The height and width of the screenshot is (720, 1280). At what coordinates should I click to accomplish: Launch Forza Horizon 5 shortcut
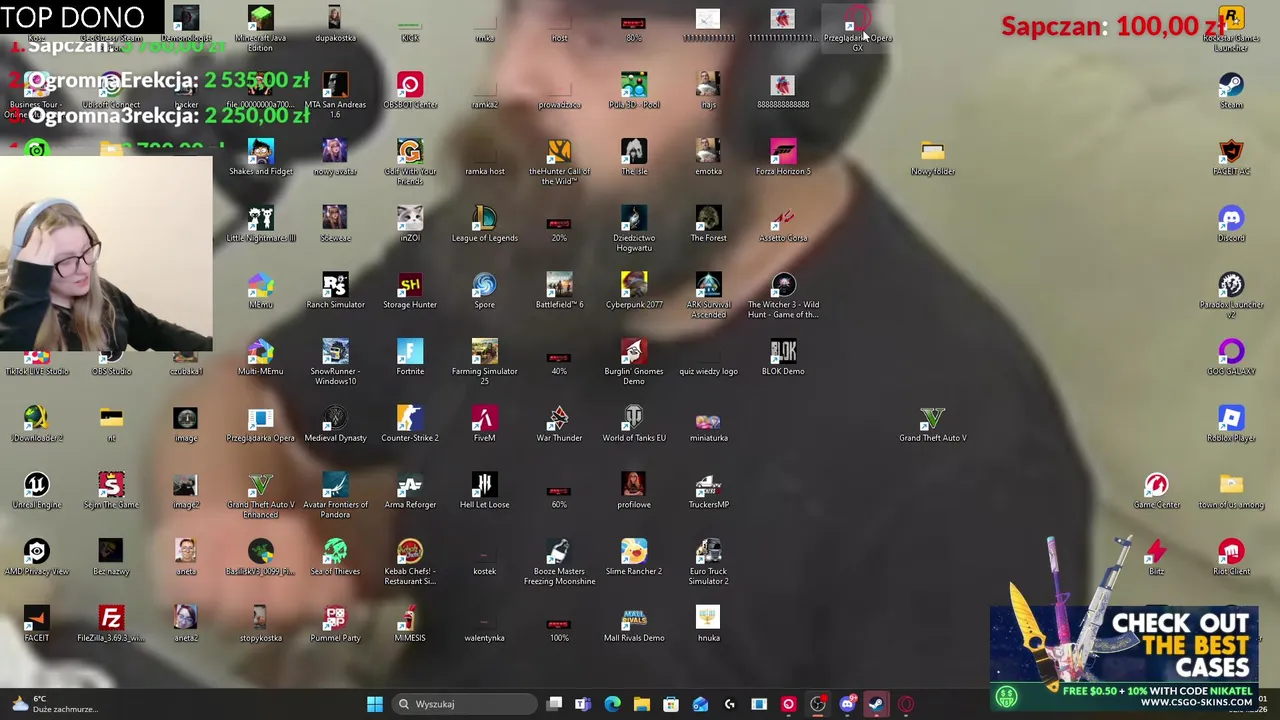click(x=783, y=157)
